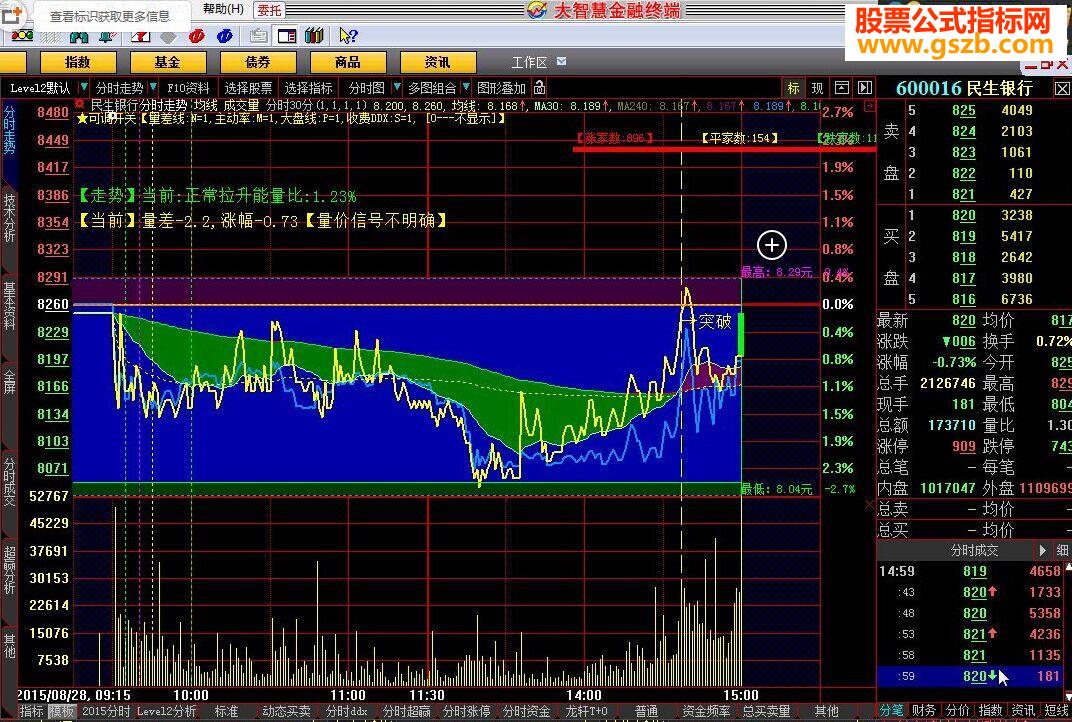Click the collapse-up box icon beside 现

click(842, 88)
